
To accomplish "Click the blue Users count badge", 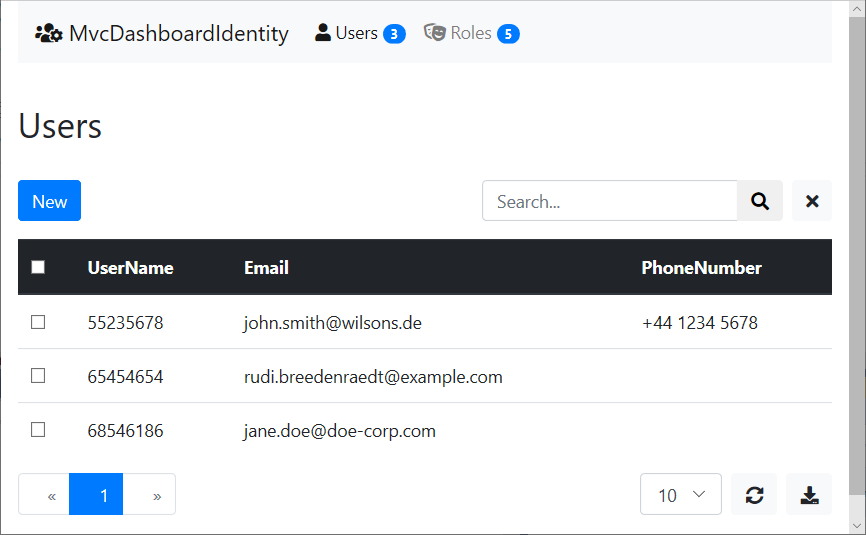I will point(394,34).
